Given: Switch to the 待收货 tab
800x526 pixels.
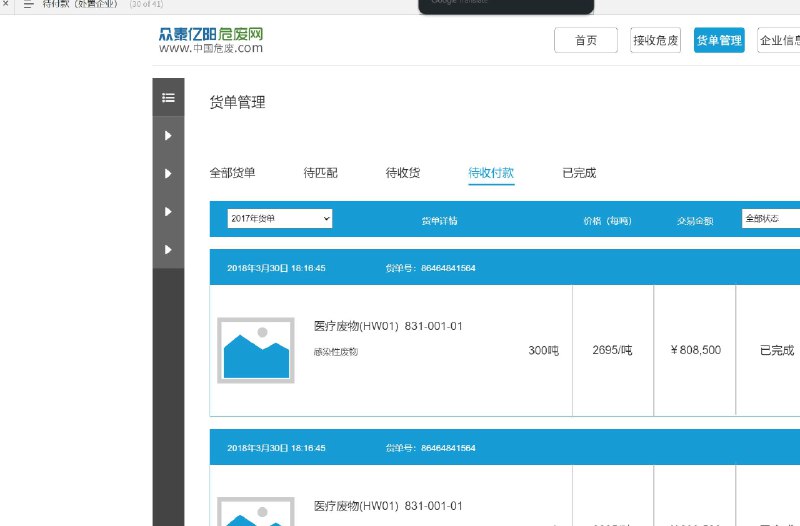Looking at the screenshot, I should coord(403,173).
